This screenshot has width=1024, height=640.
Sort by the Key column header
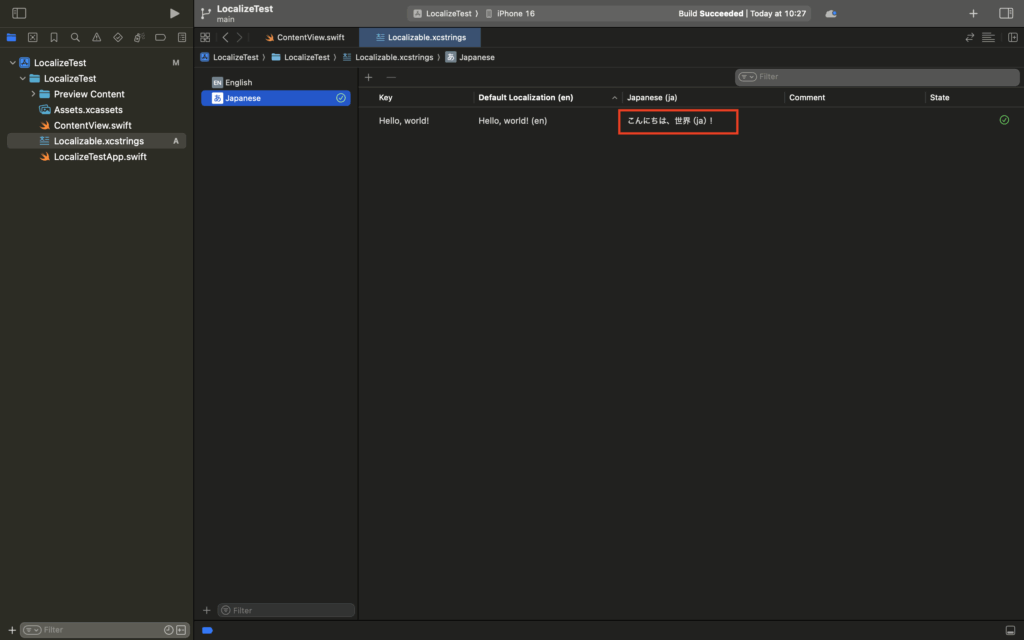point(385,97)
